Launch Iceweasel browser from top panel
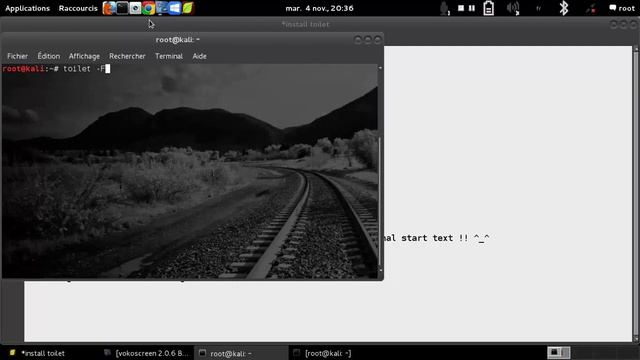The height and width of the screenshot is (360, 640). 109,8
